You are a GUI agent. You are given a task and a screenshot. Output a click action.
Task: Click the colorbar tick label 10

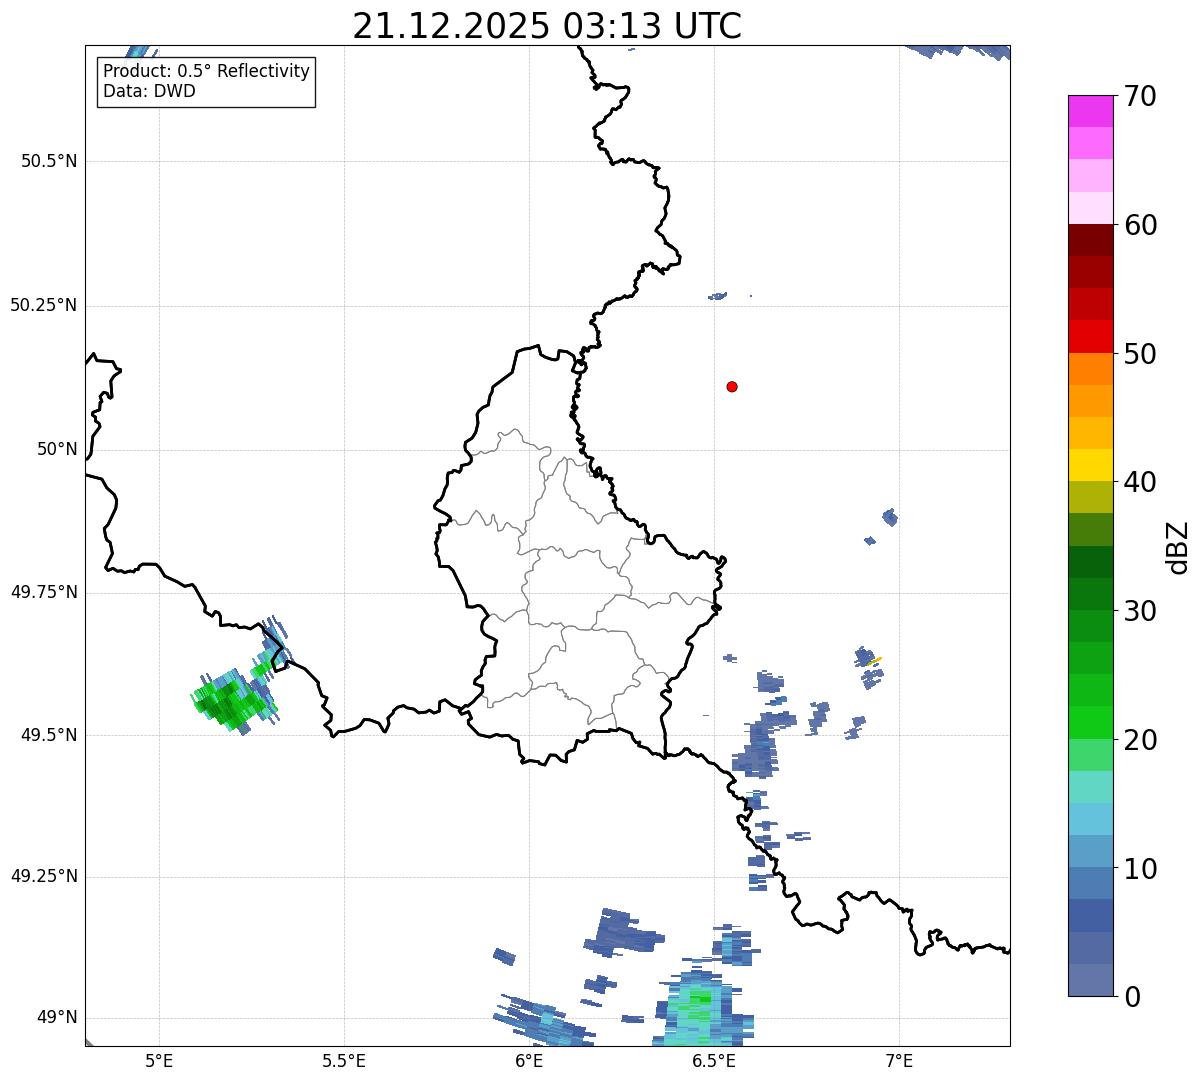click(x=1140, y=868)
